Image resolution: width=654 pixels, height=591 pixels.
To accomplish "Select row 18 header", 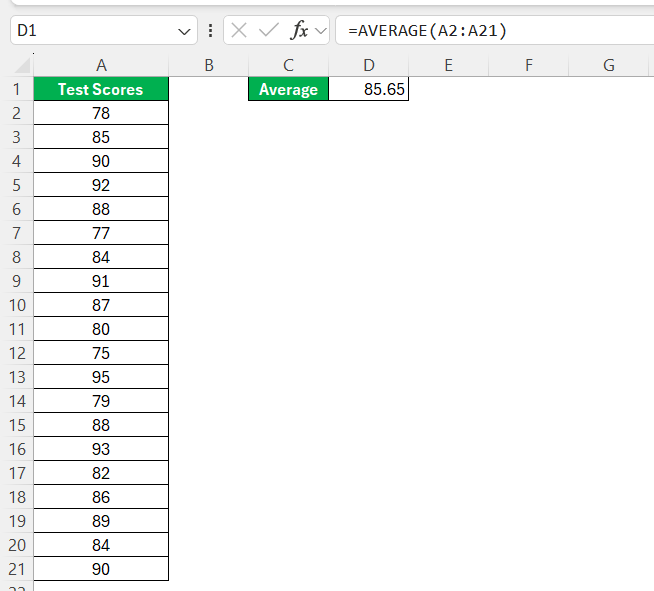I will (17, 497).
